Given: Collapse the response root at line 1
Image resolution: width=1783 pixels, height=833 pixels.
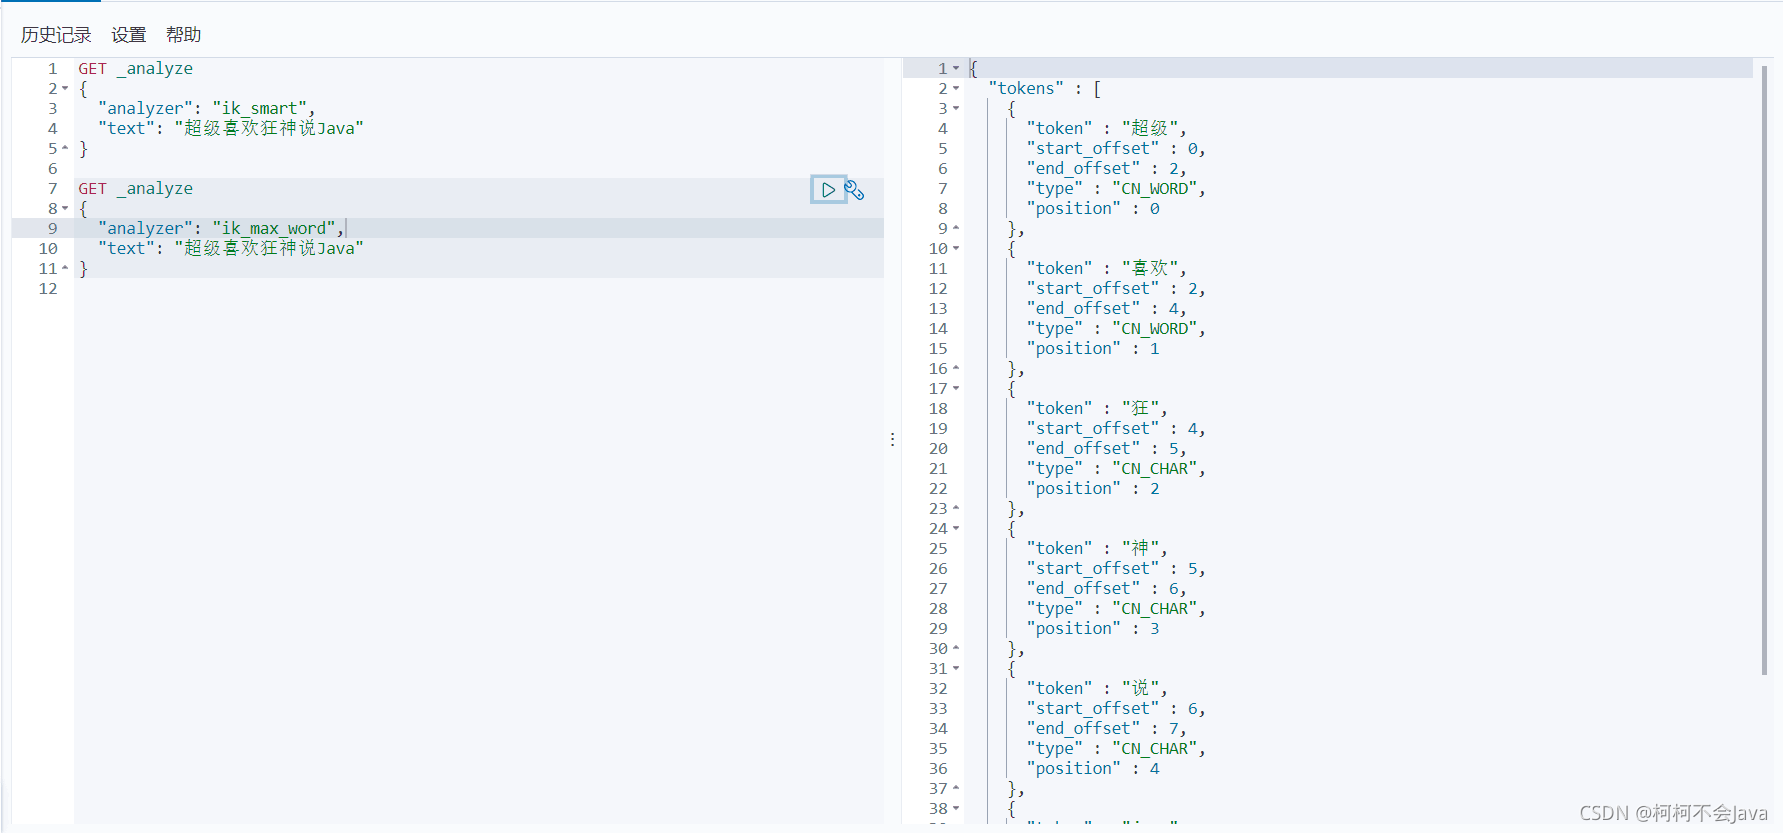Looking at the screenshot, I should 956,69.
